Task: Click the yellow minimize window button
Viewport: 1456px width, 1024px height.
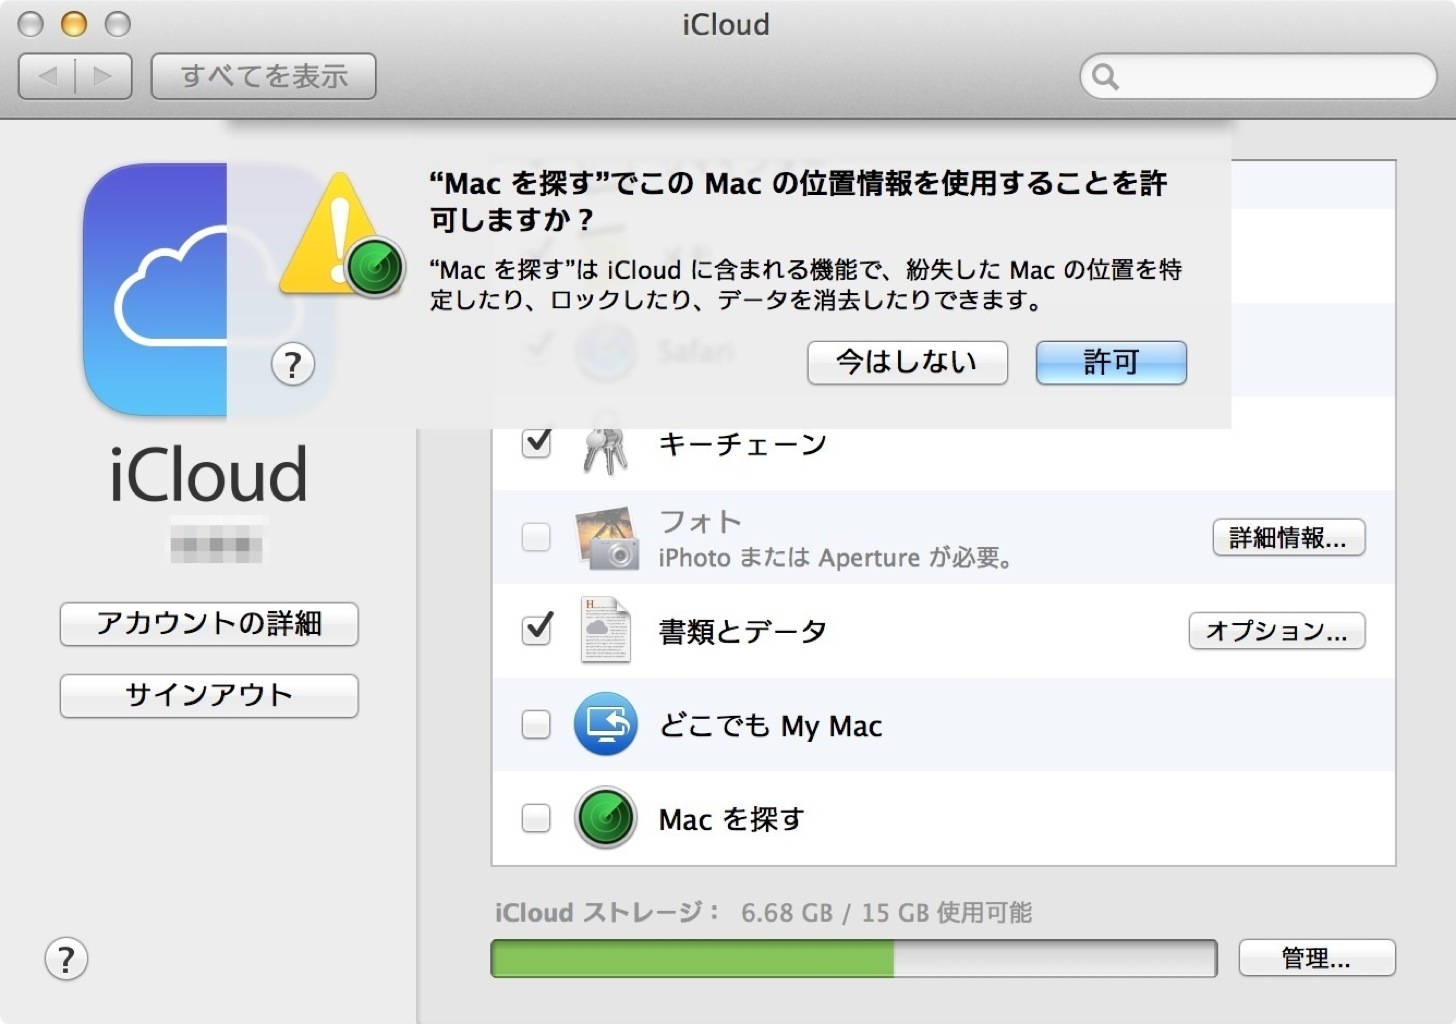Action: (x=74, y=24)
